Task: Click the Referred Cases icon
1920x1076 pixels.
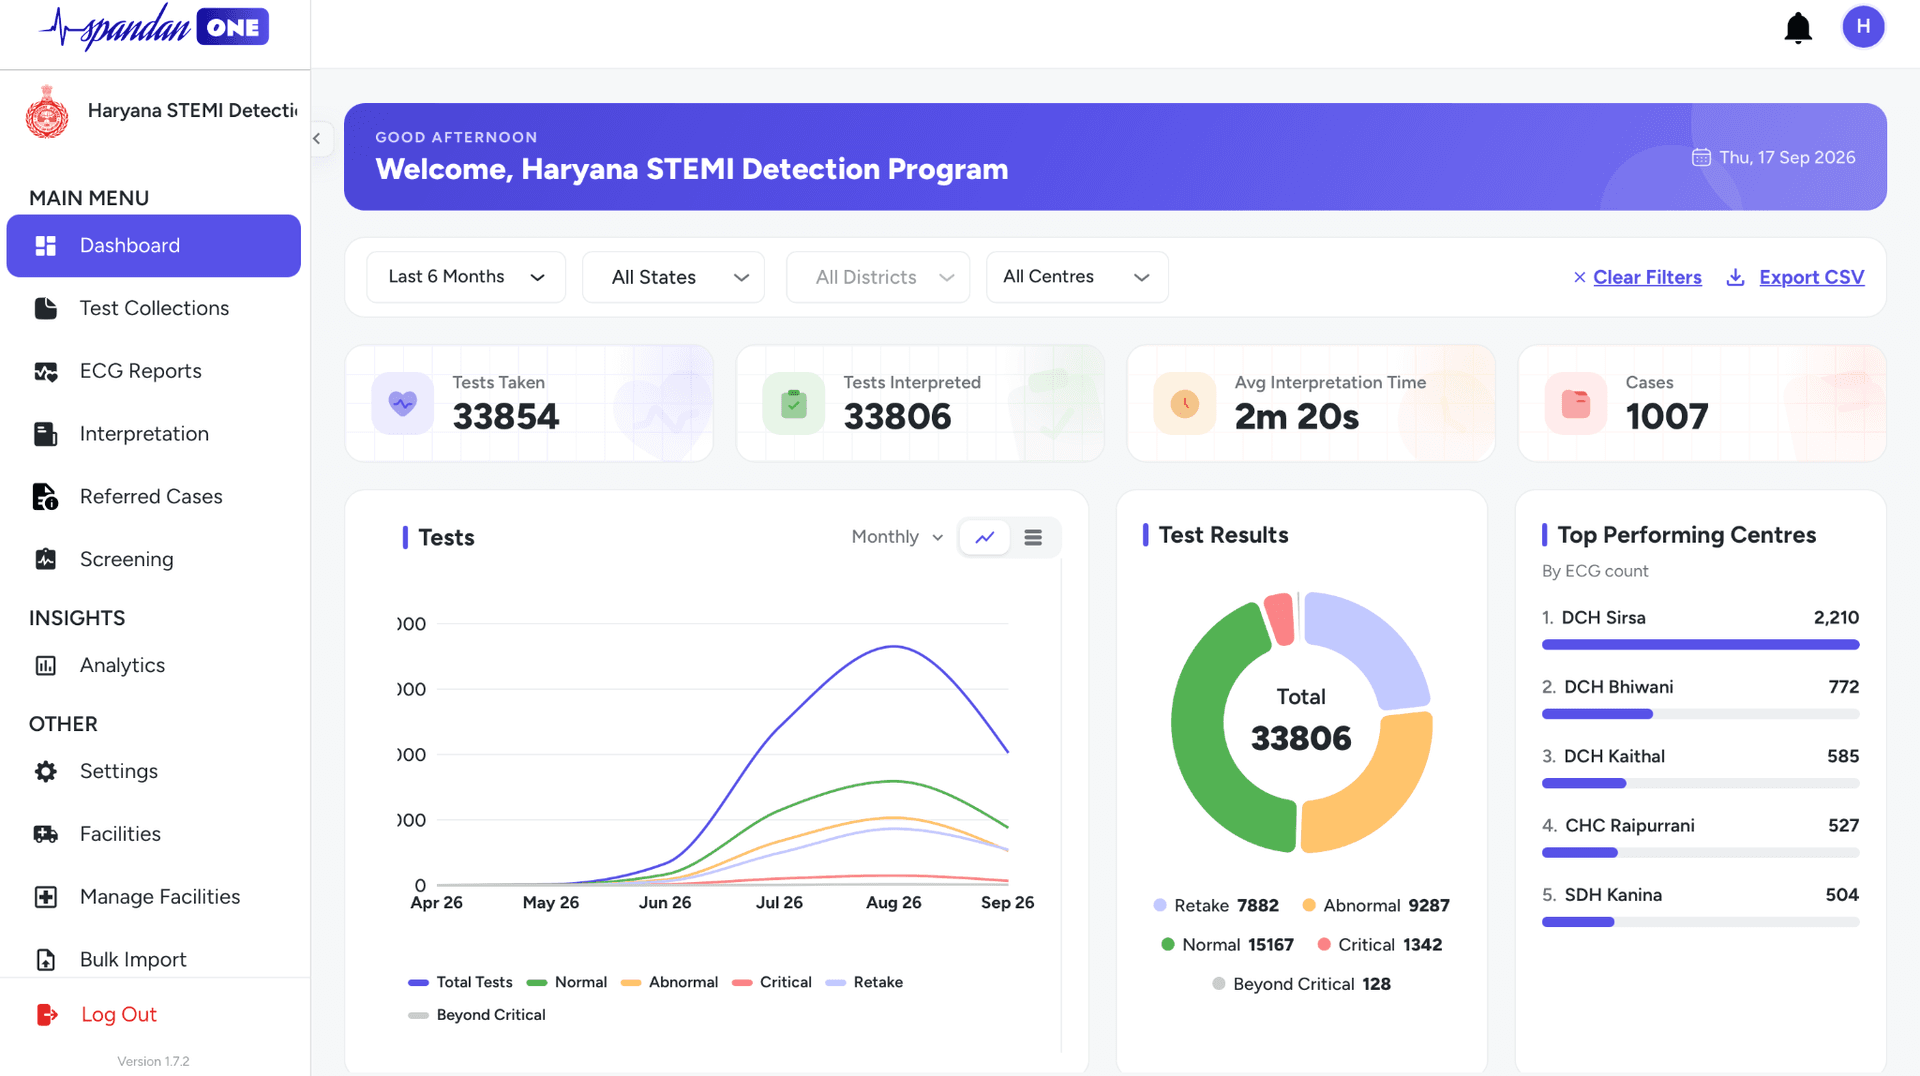Action: coord(45,497)
